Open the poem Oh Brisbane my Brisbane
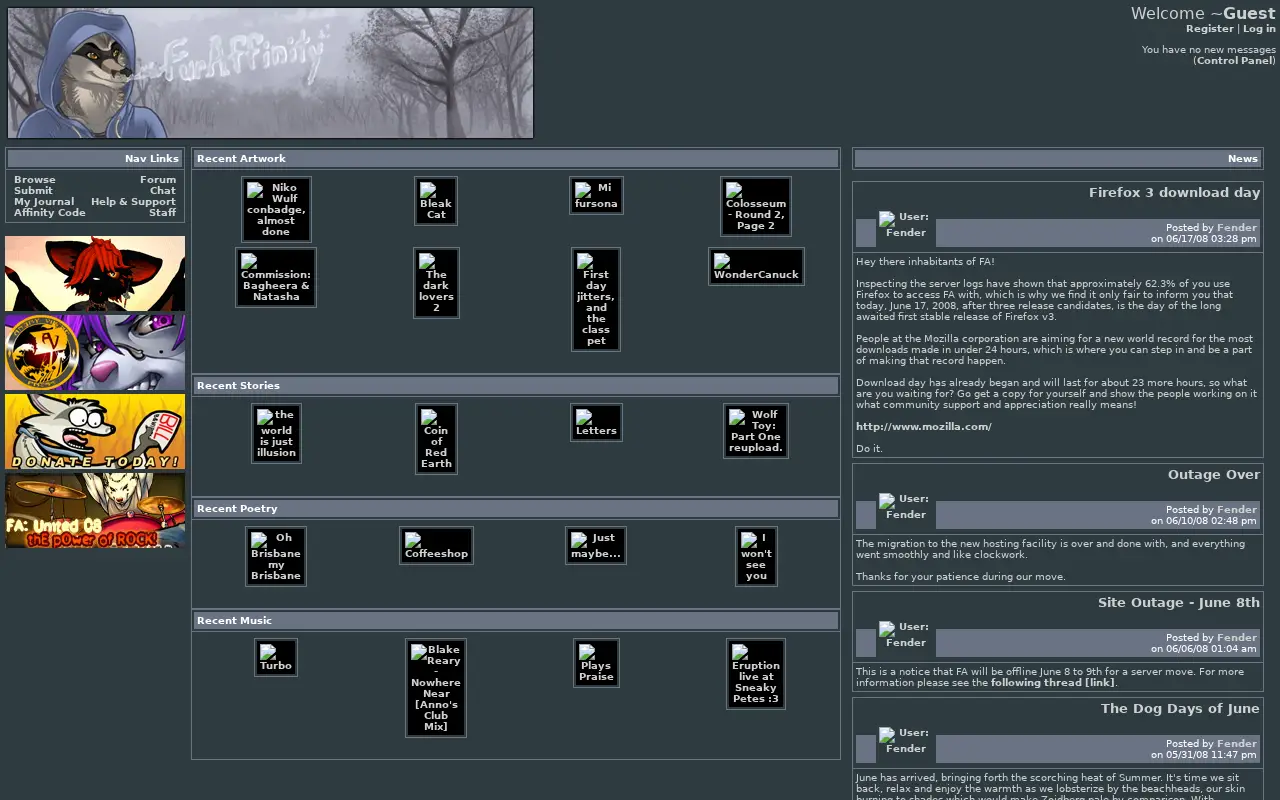The width and height of the screenshot is (1280, 800). point(276,556)
